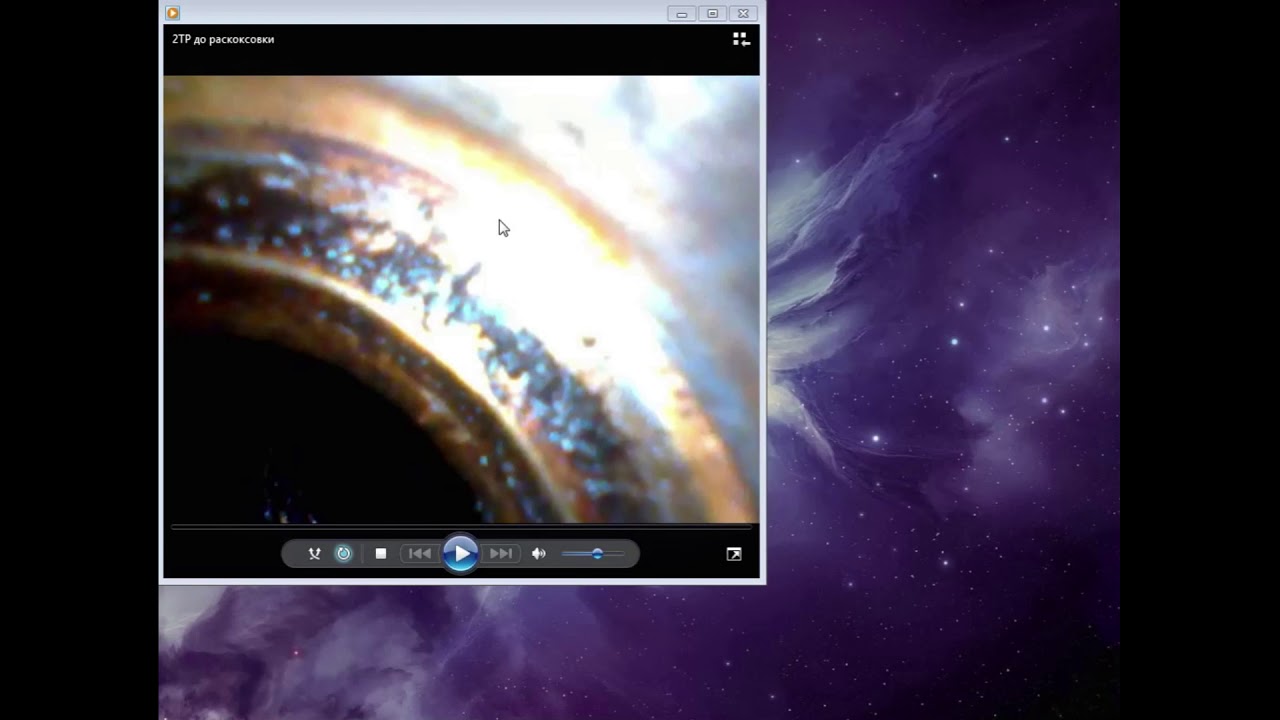Mute the sound with the speaker icon
This screenshot has height=720, width=1280.
tap(539, 553)
